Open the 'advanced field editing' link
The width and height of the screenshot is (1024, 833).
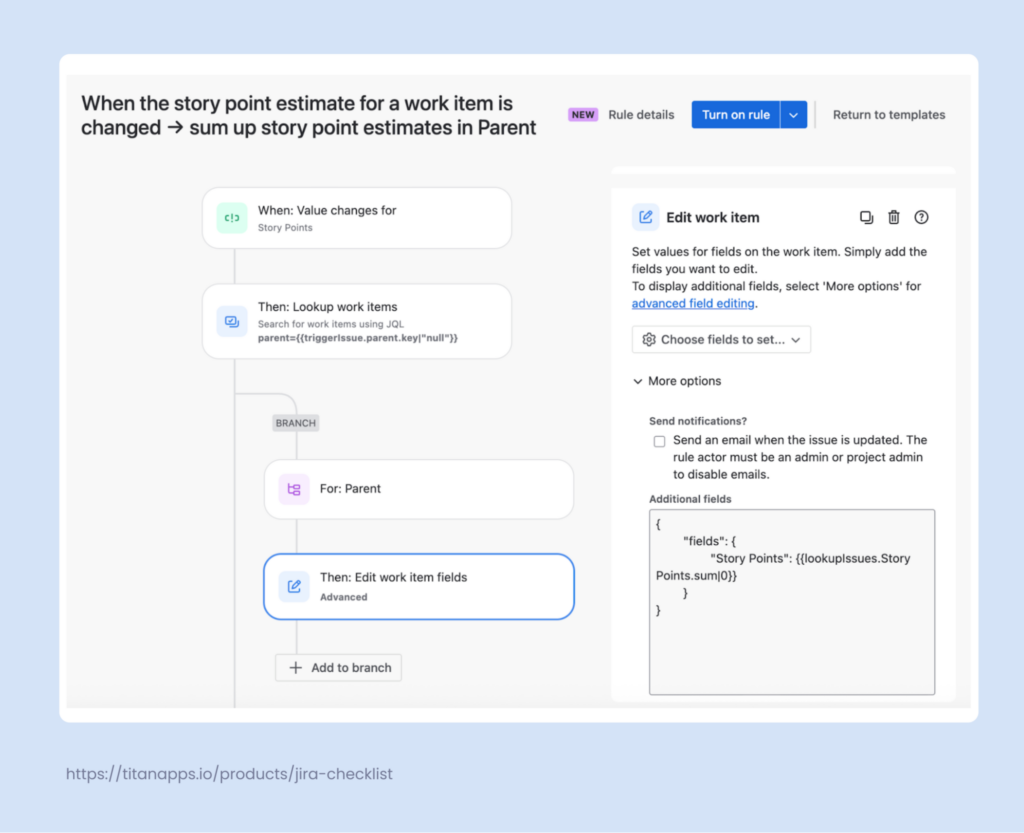tap(693, 303)
